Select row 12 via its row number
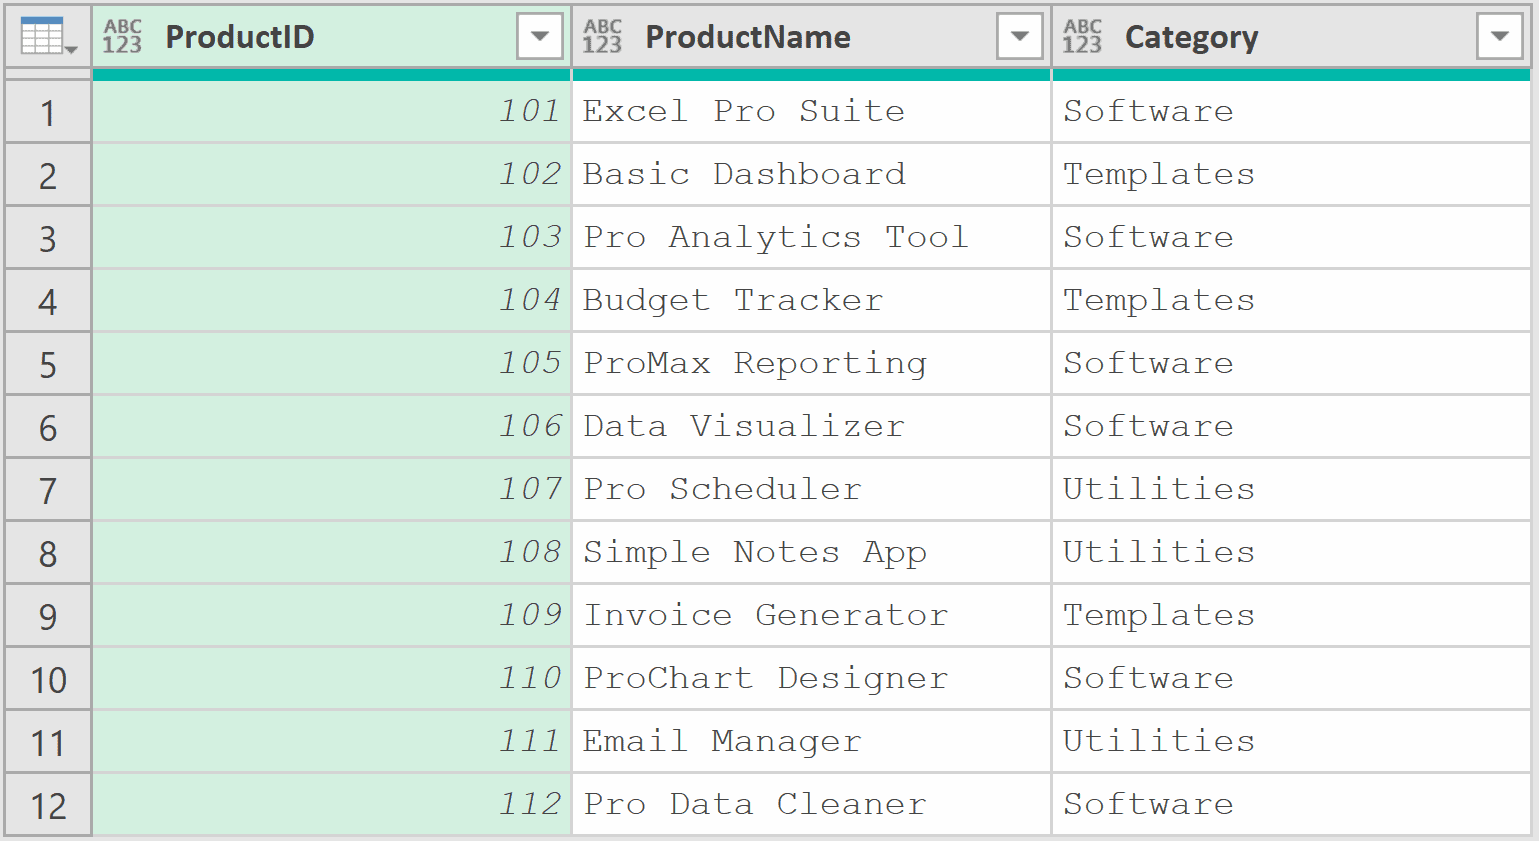Screen dimensions: 1539x841 (45, 804)
